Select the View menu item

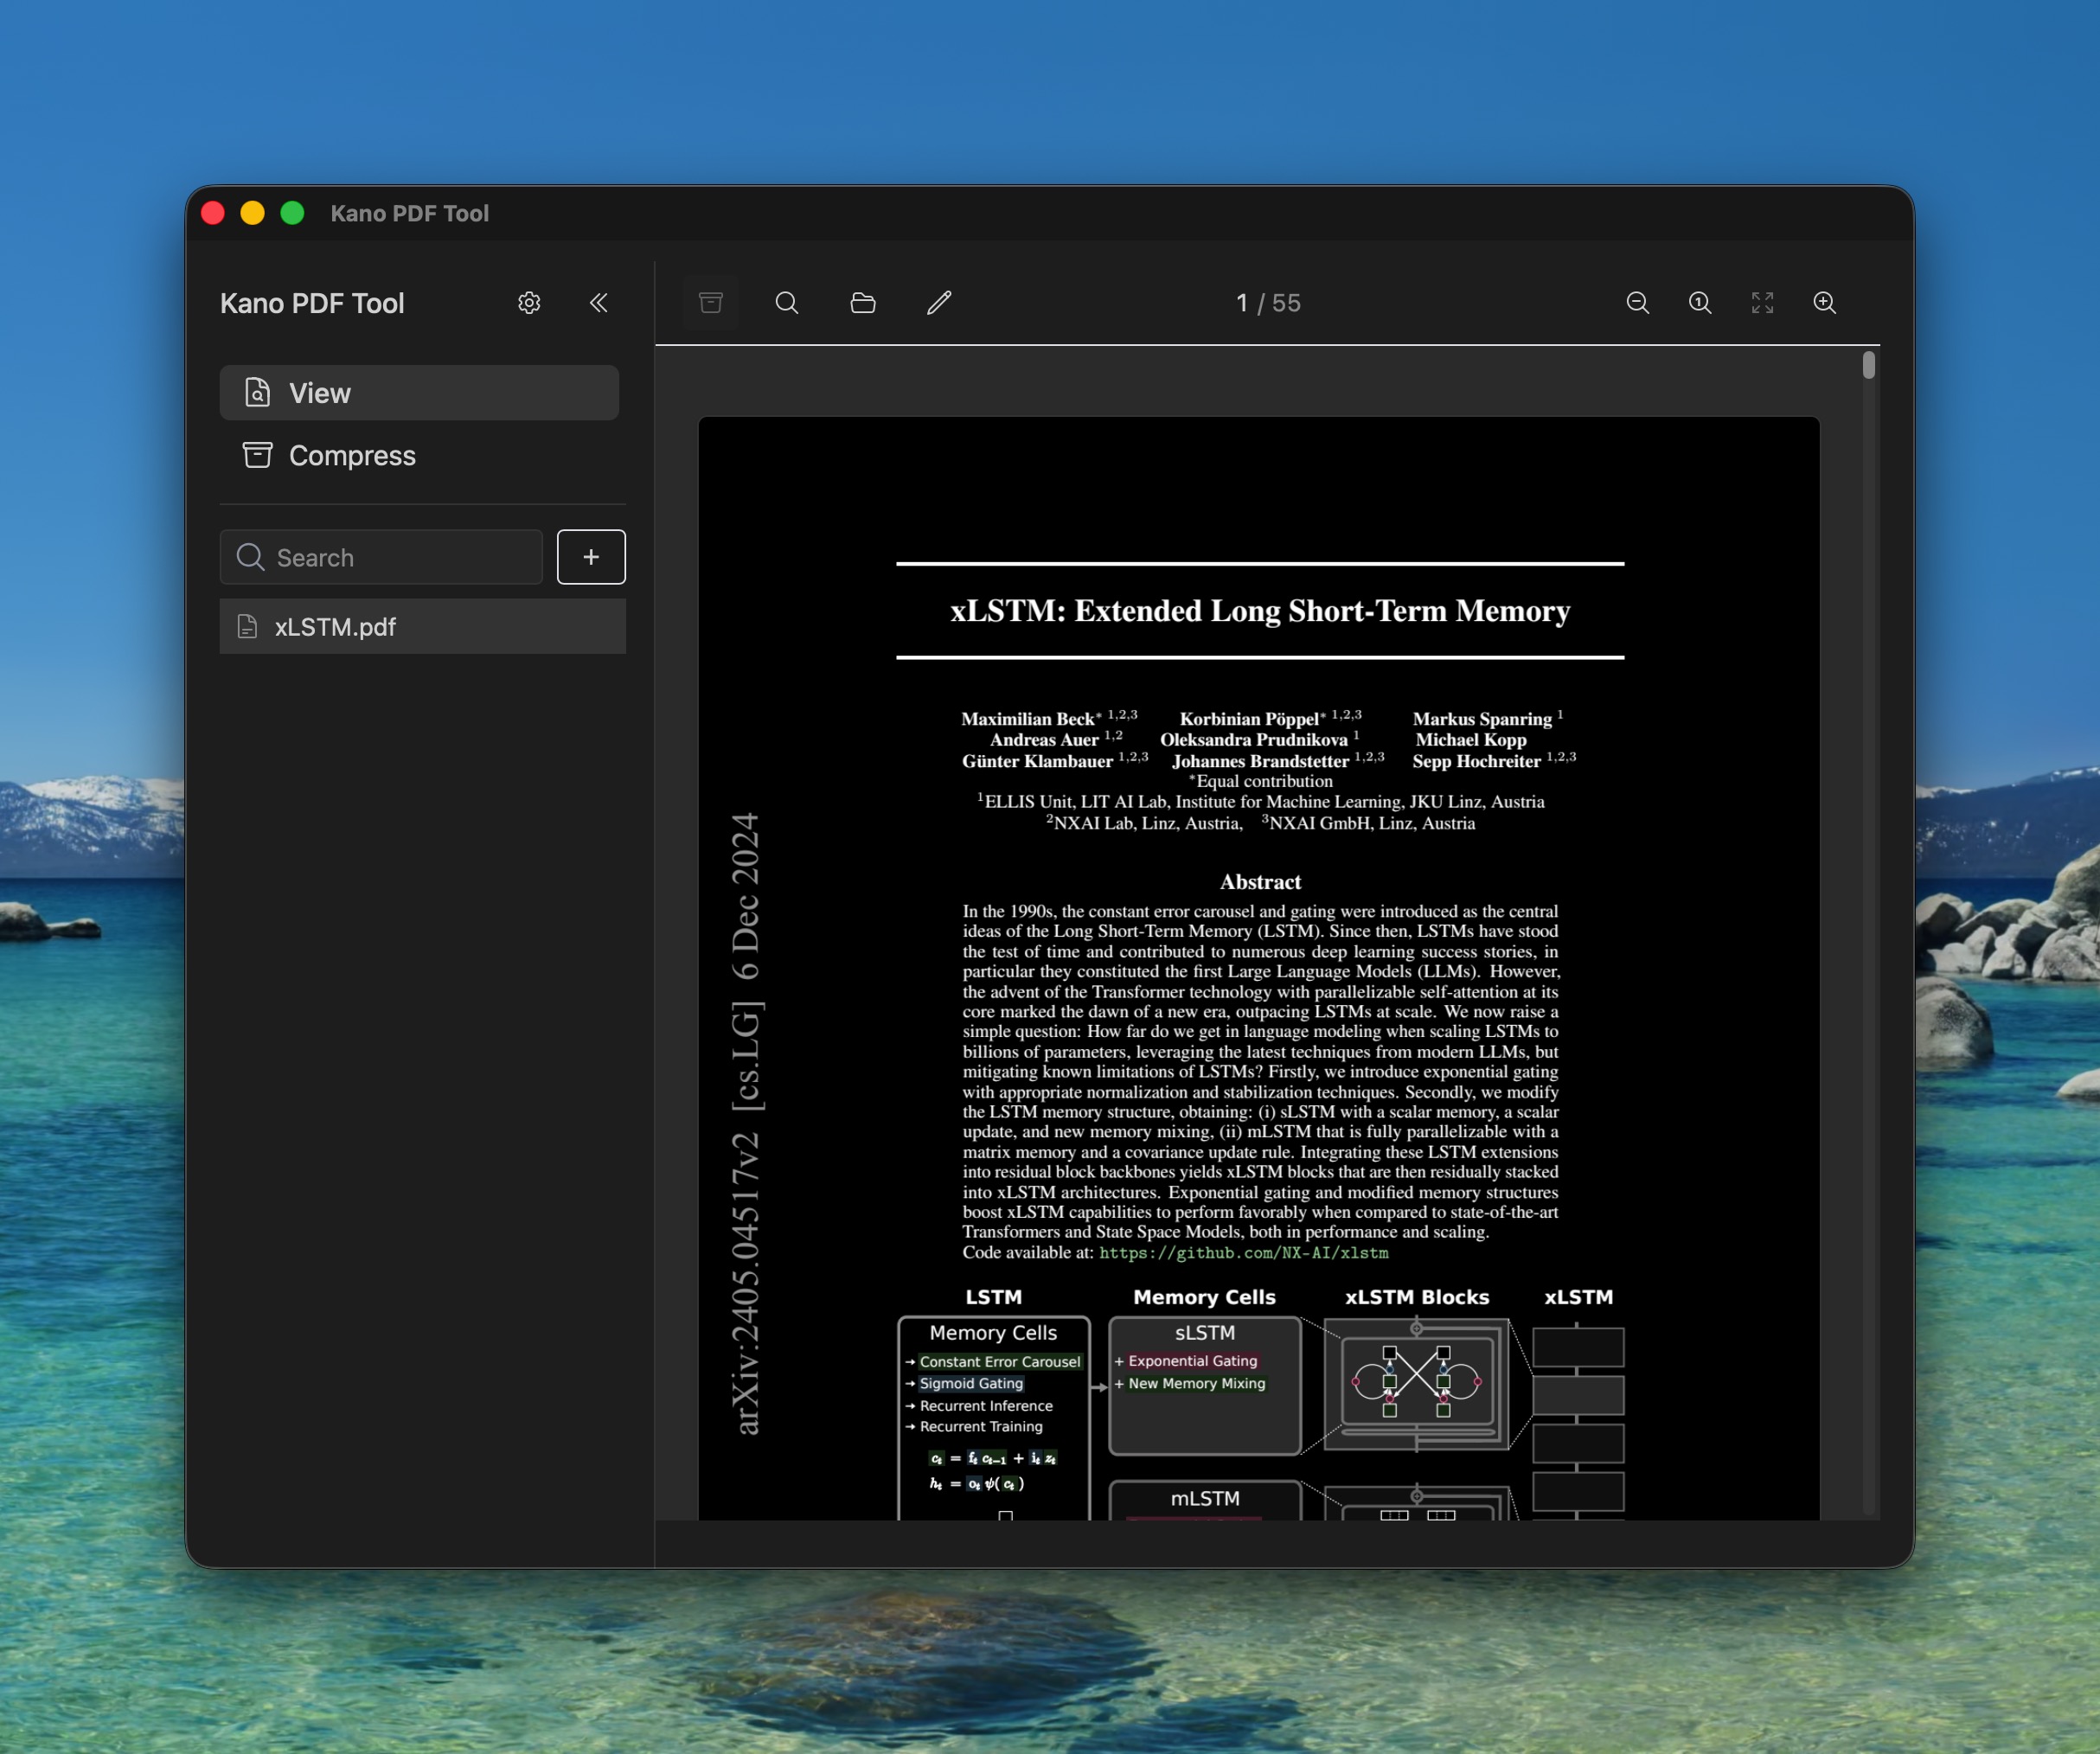pos(419,393)
